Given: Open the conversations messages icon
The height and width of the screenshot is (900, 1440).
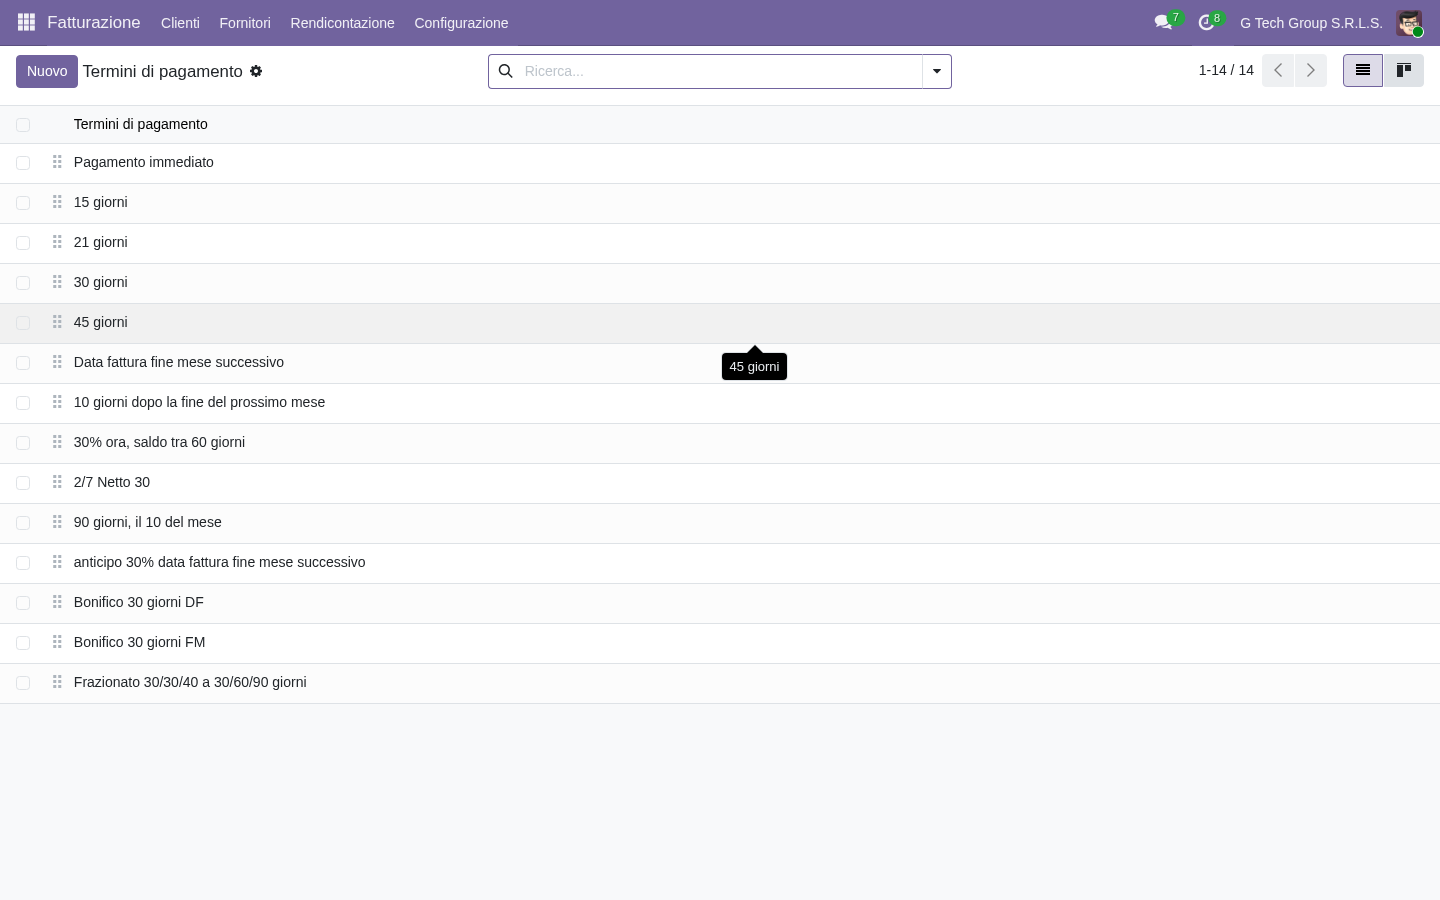Looking at the screenshot, I should coord(1163,22).
